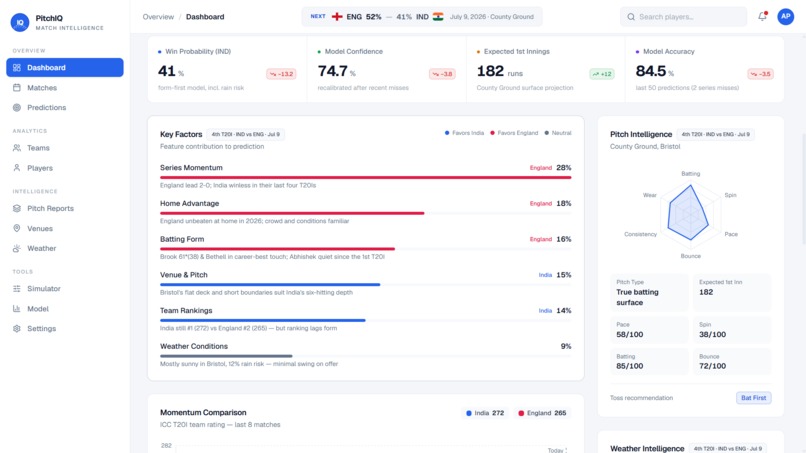Click Home Advantage progress bar
The image size is (806, 453).
click(365, 213)
